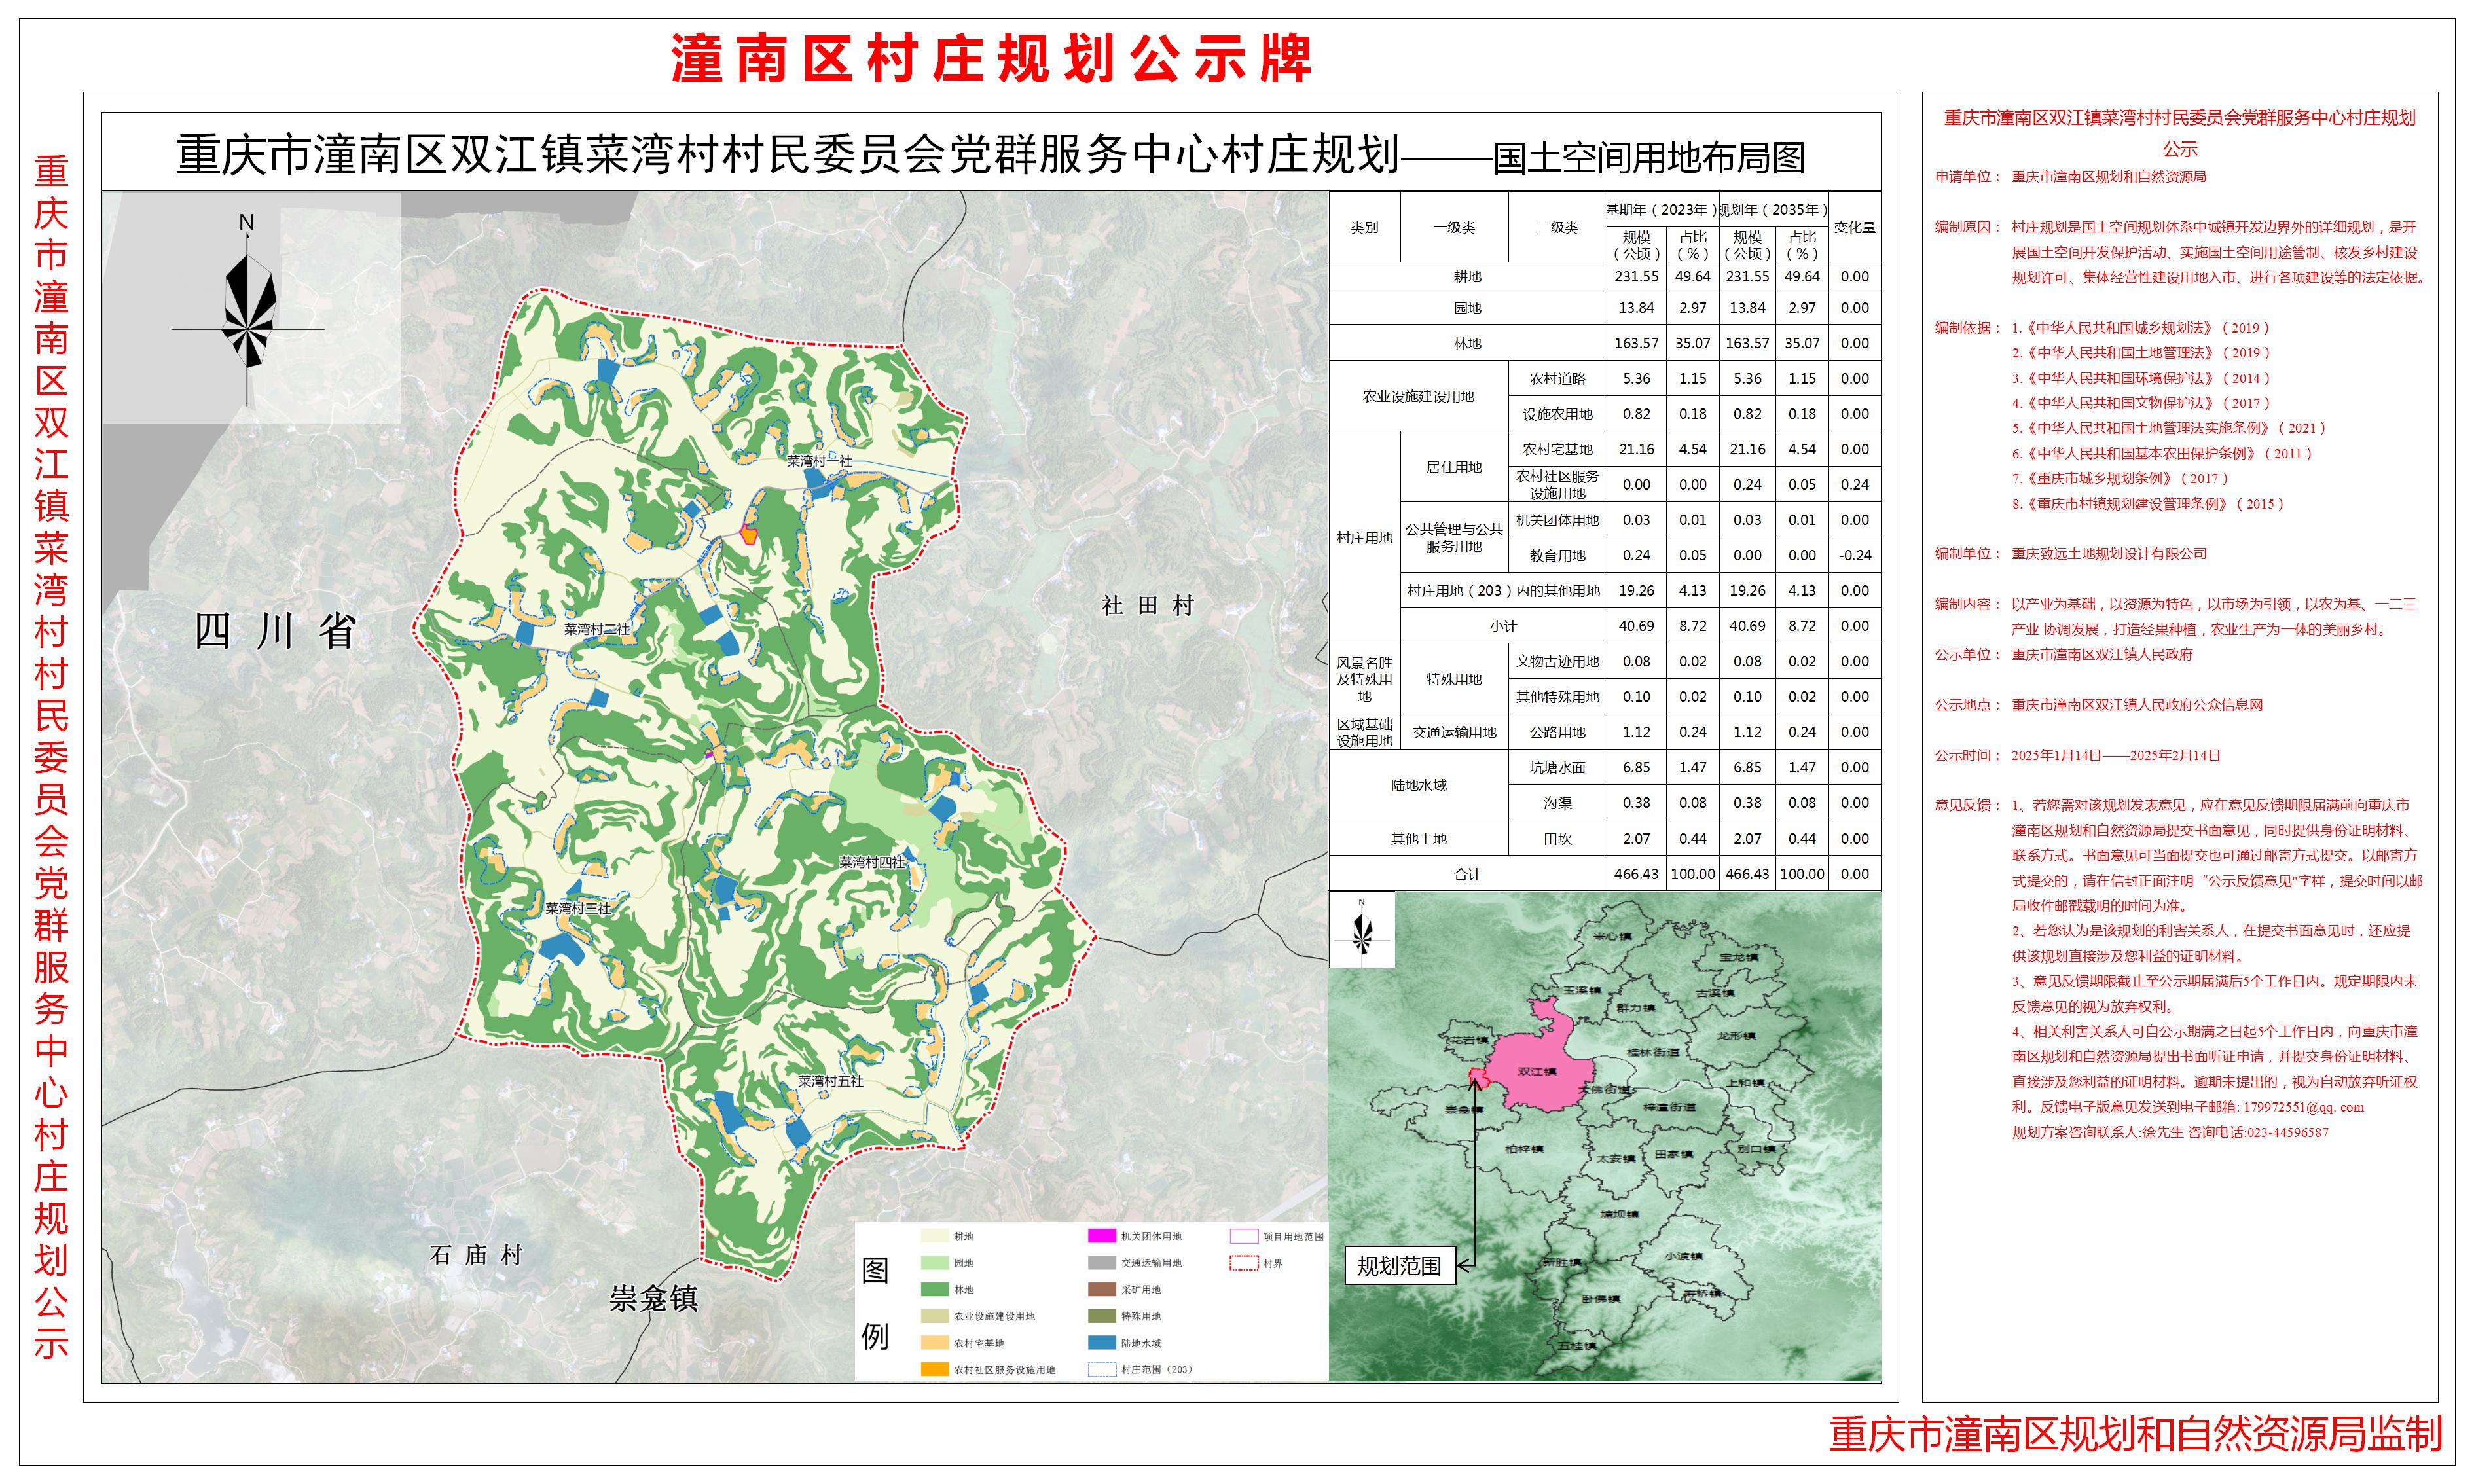Click the 农村宅基地 table cell
The height and width of the screenshot is (1484, 2474).
tap(1557, 449)
